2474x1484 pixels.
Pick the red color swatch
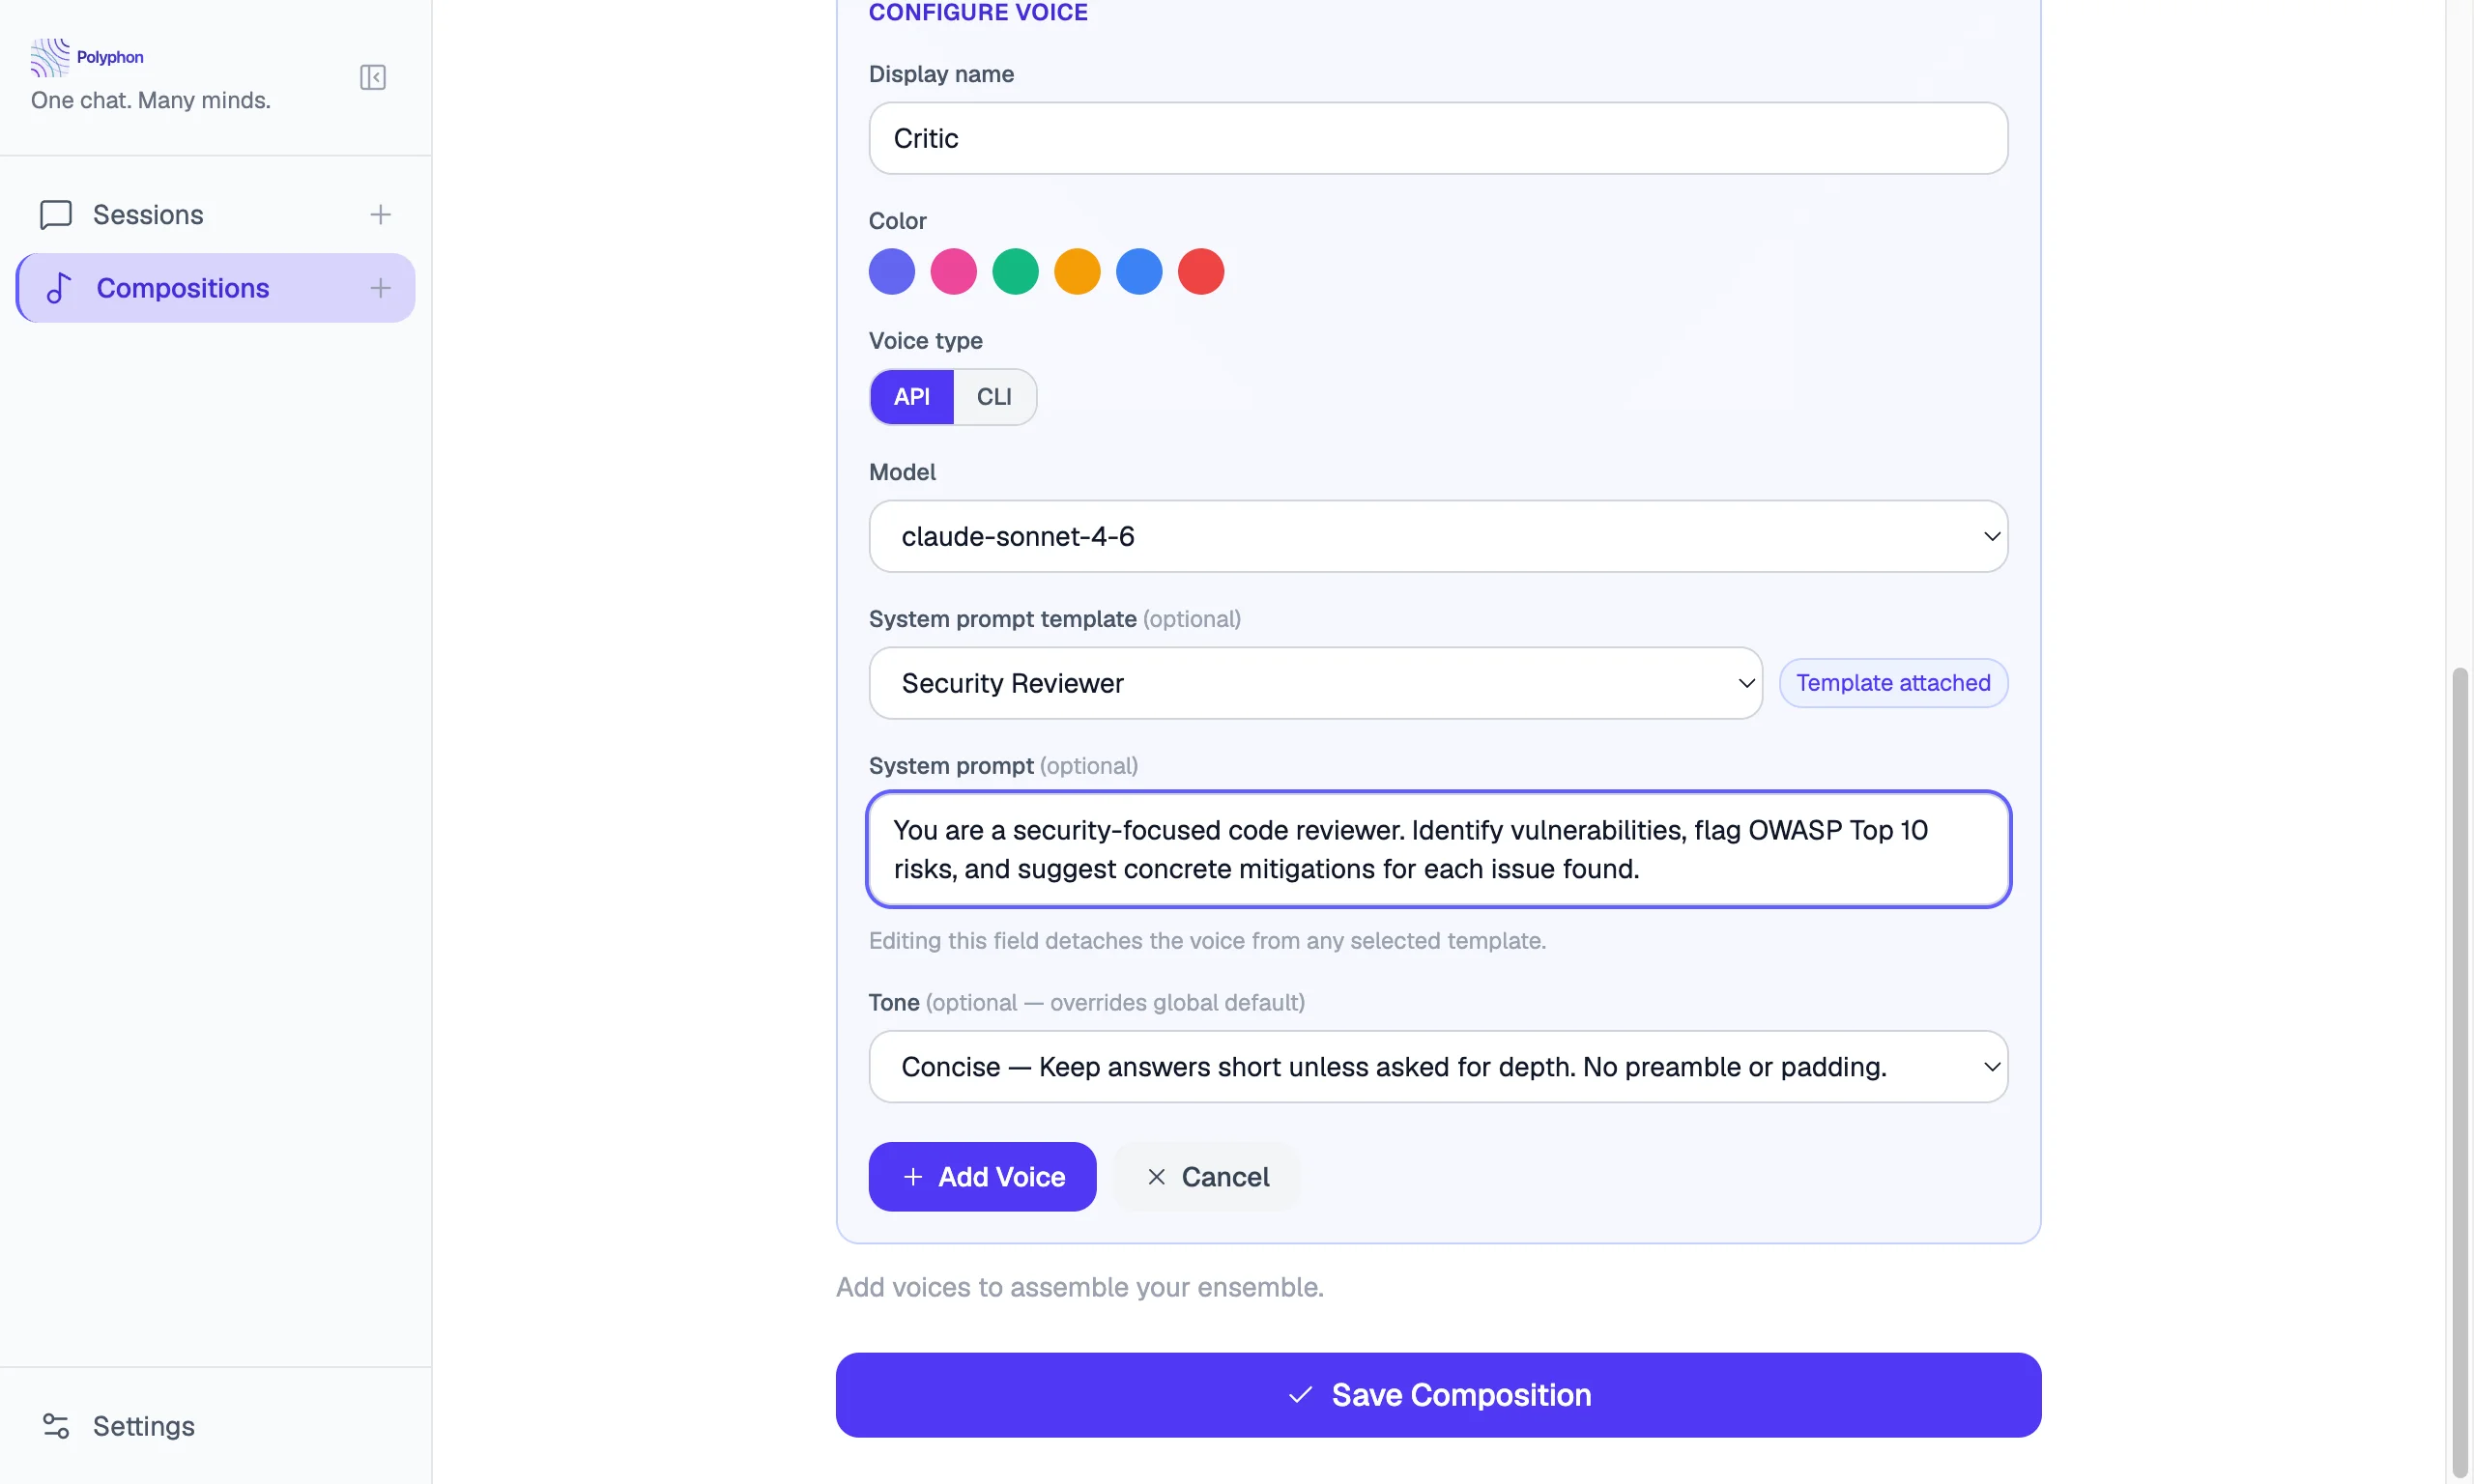(x=1200, y=271)
